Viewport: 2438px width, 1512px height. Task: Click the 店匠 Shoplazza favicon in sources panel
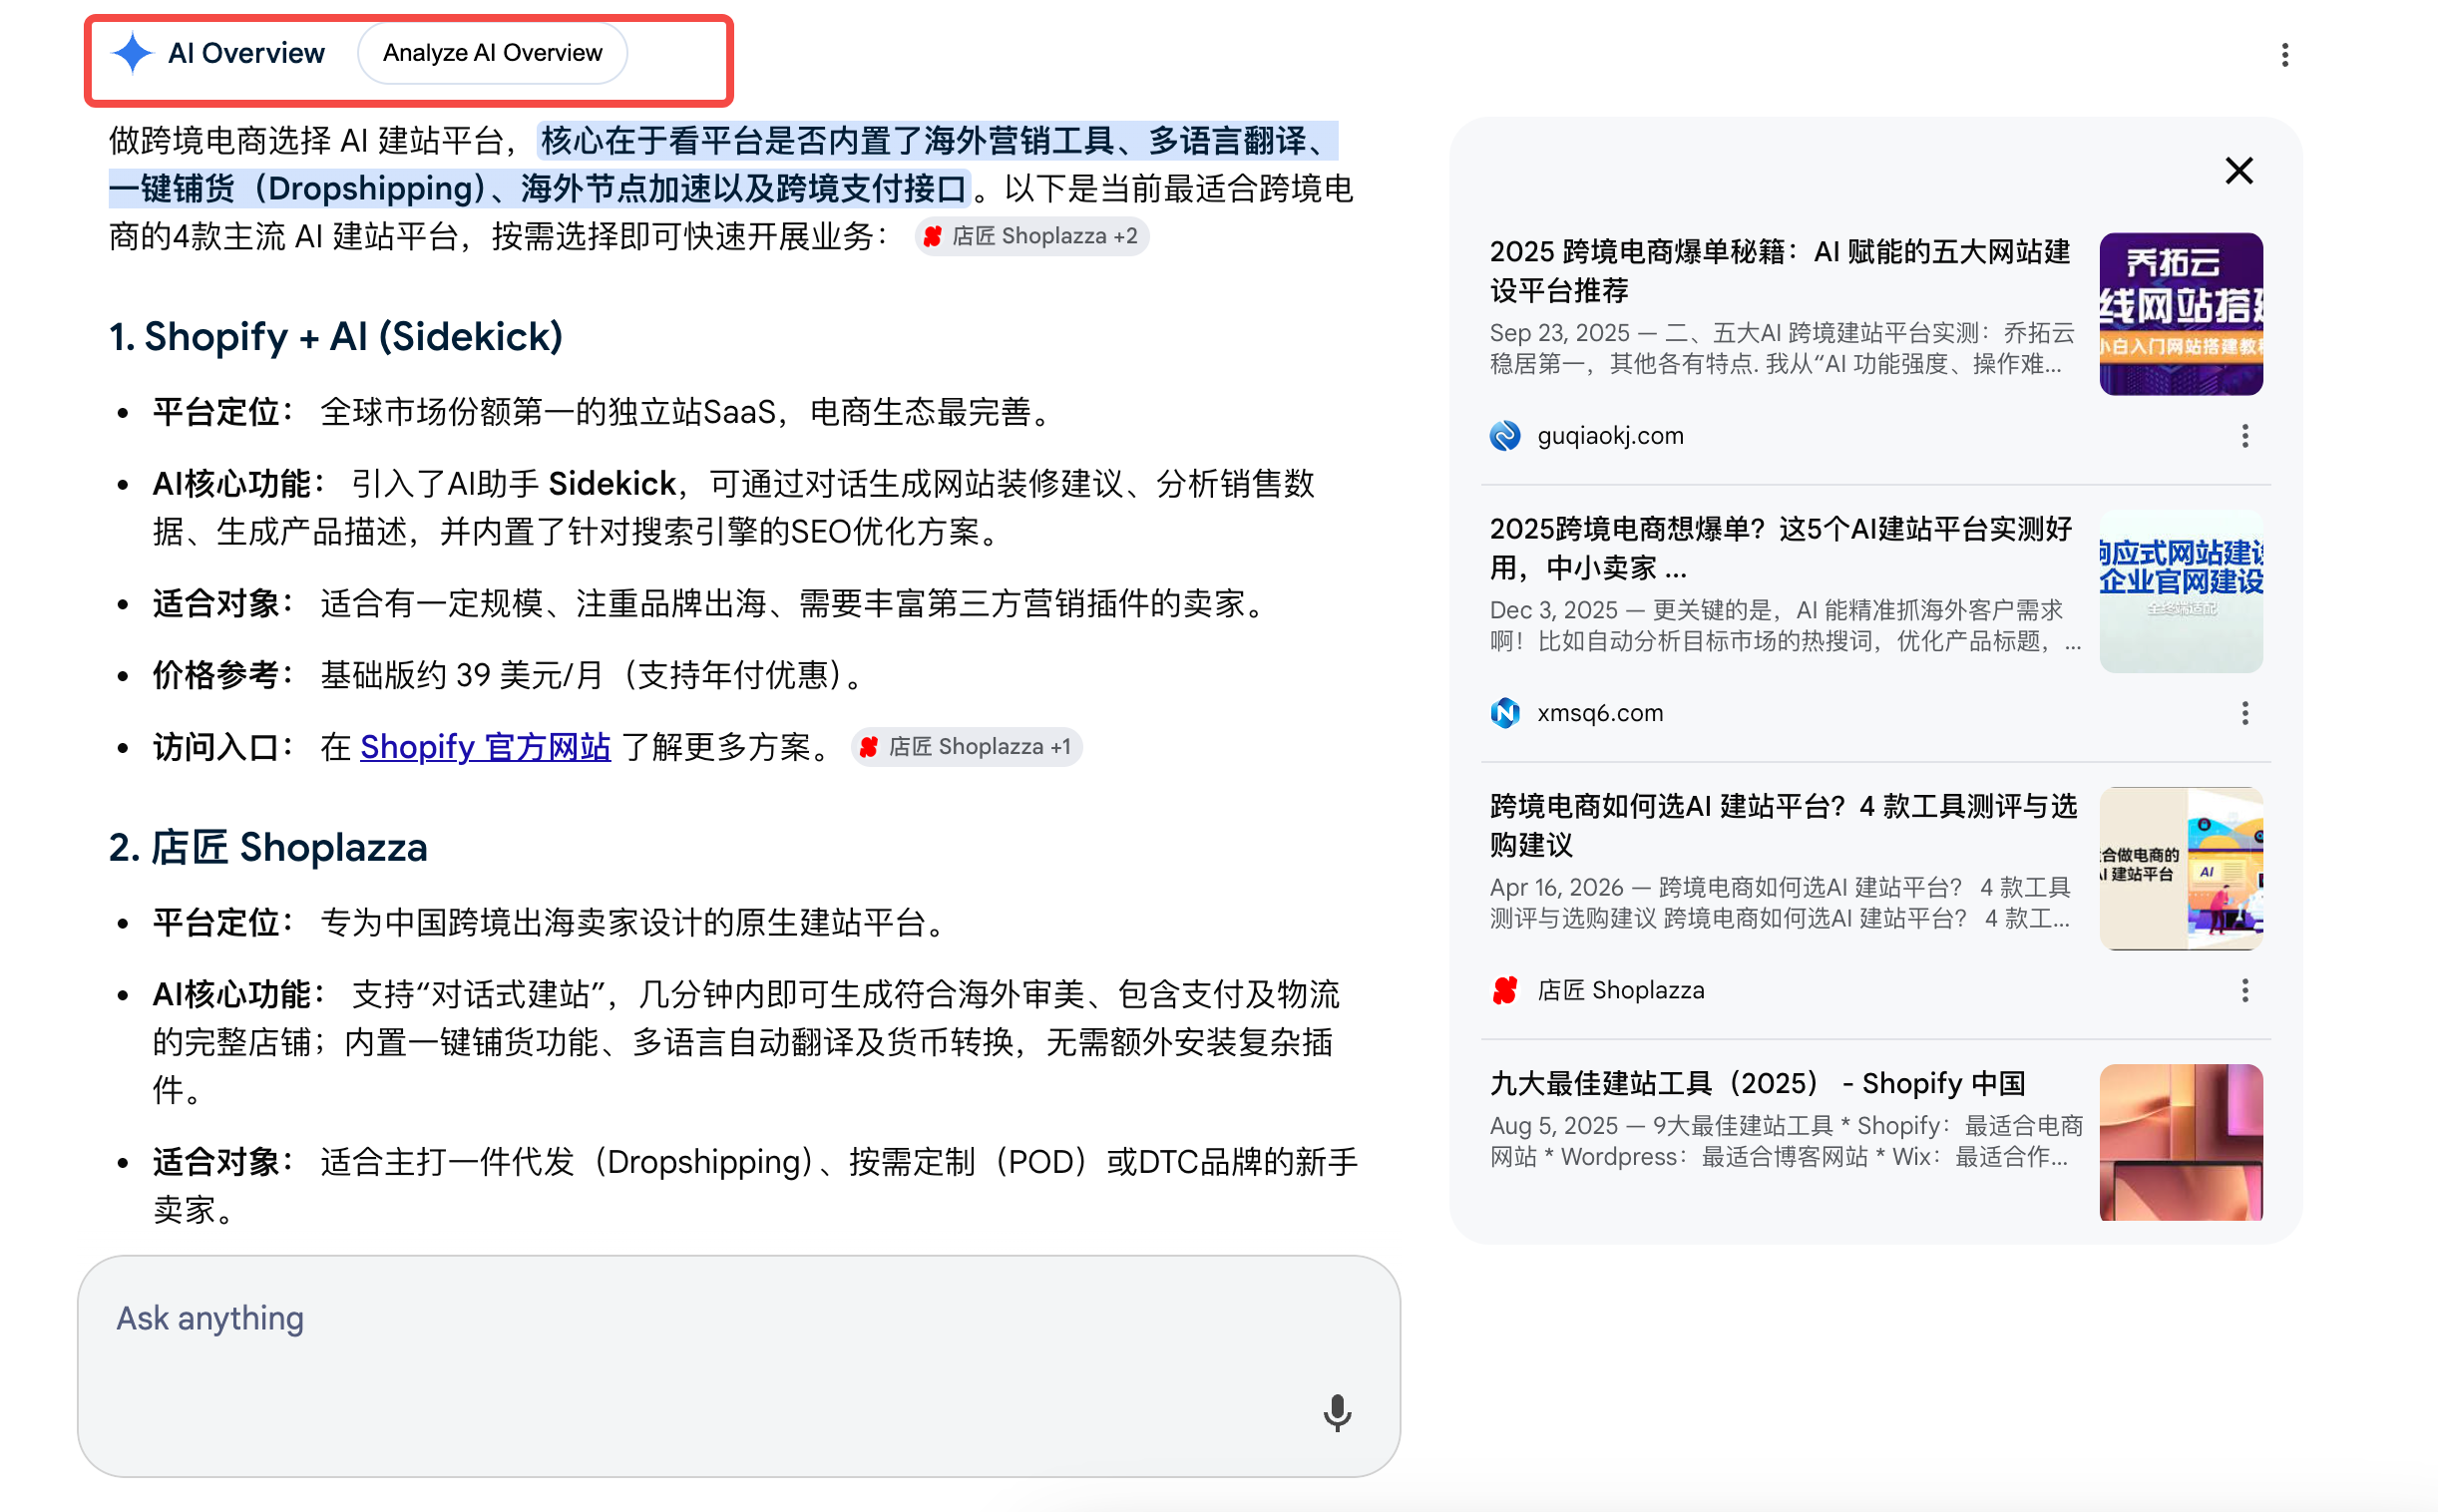(x=1504, y=991)
